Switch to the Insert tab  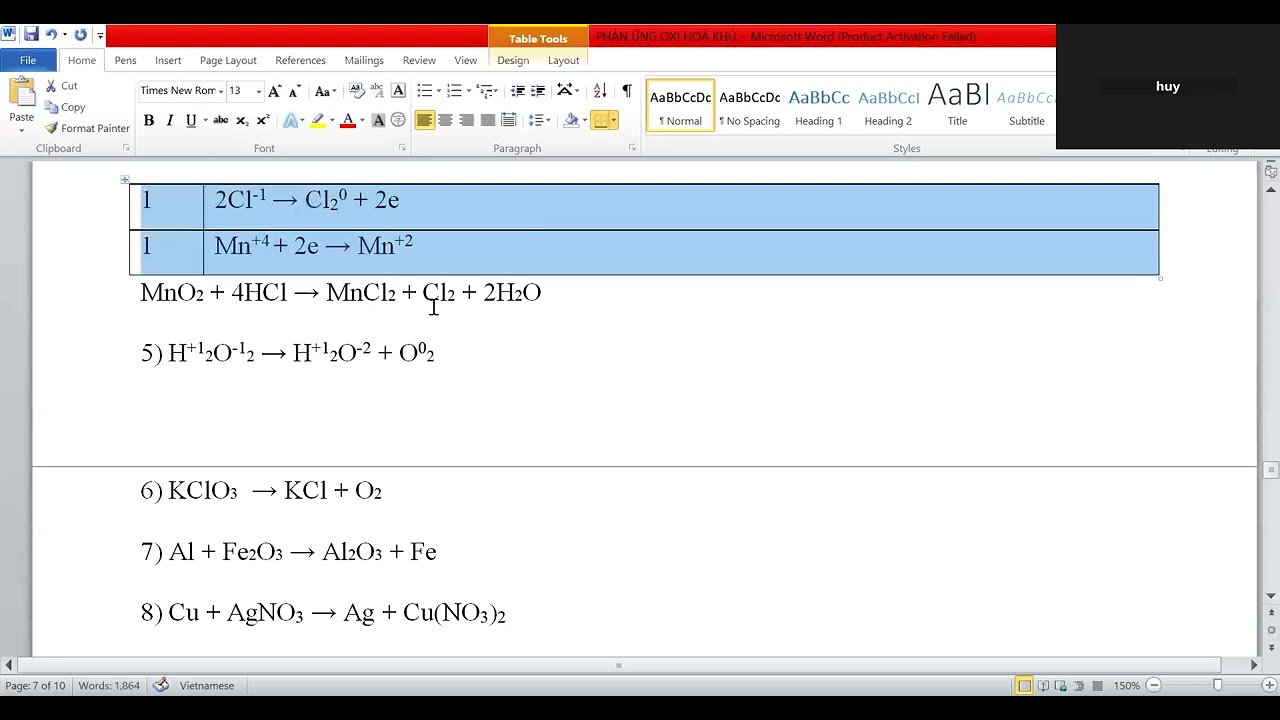[168, 60]
